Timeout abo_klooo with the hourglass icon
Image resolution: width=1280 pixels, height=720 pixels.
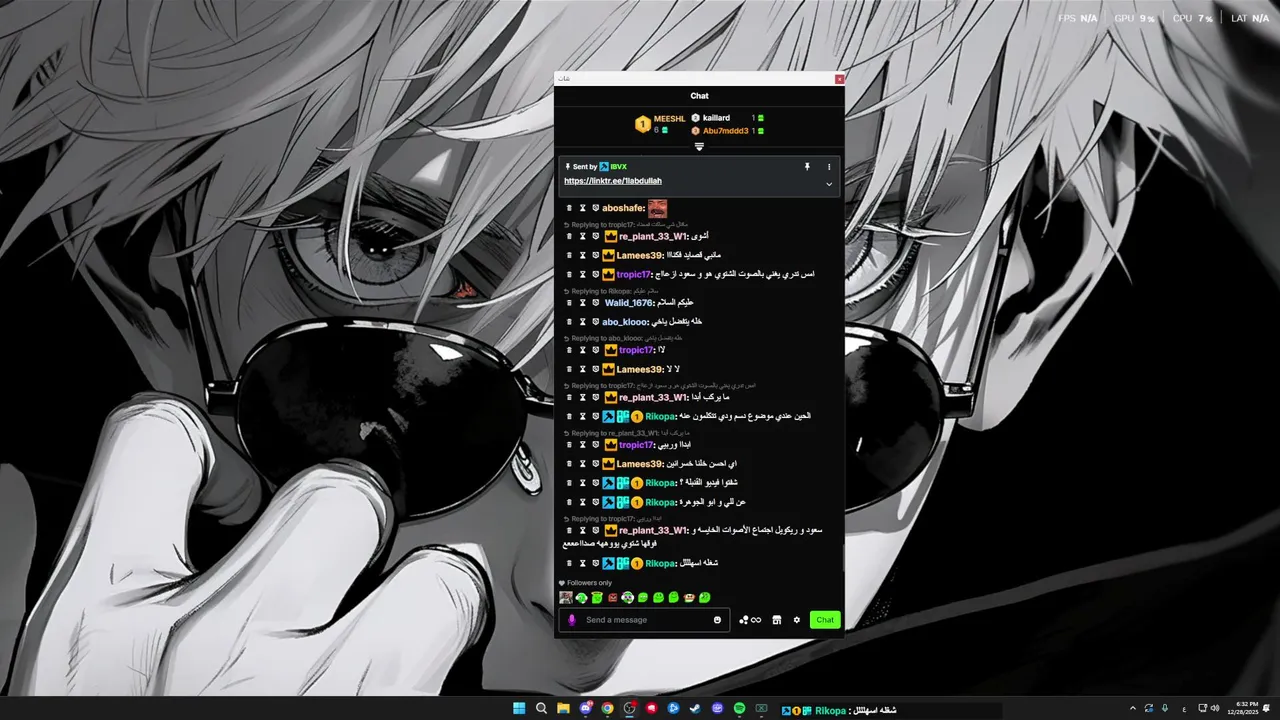click(x=582, y=322)
